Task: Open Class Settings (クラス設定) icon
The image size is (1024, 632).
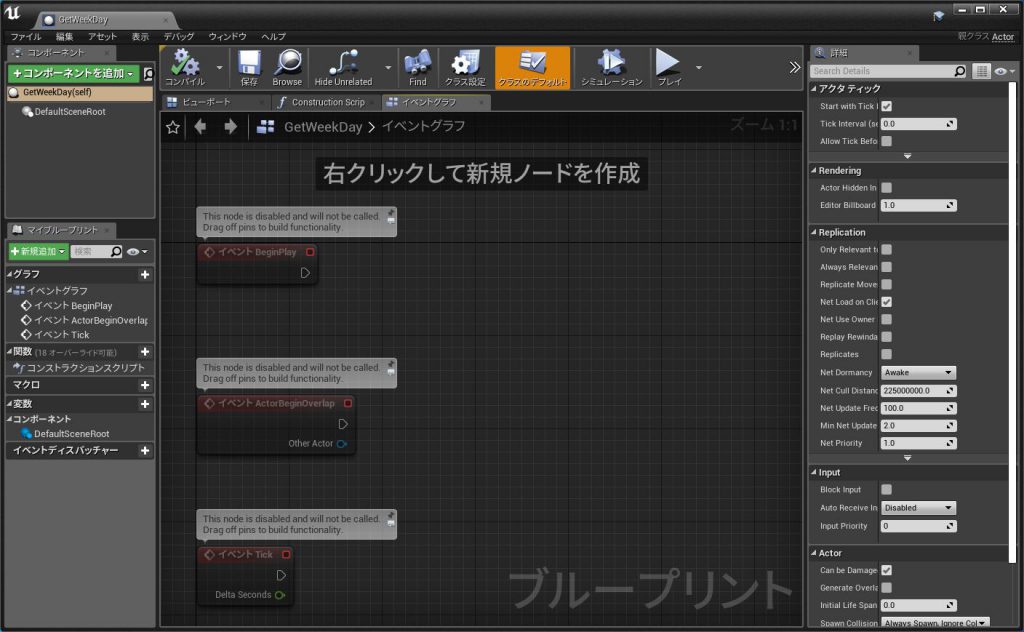Action: click(465, 67)
